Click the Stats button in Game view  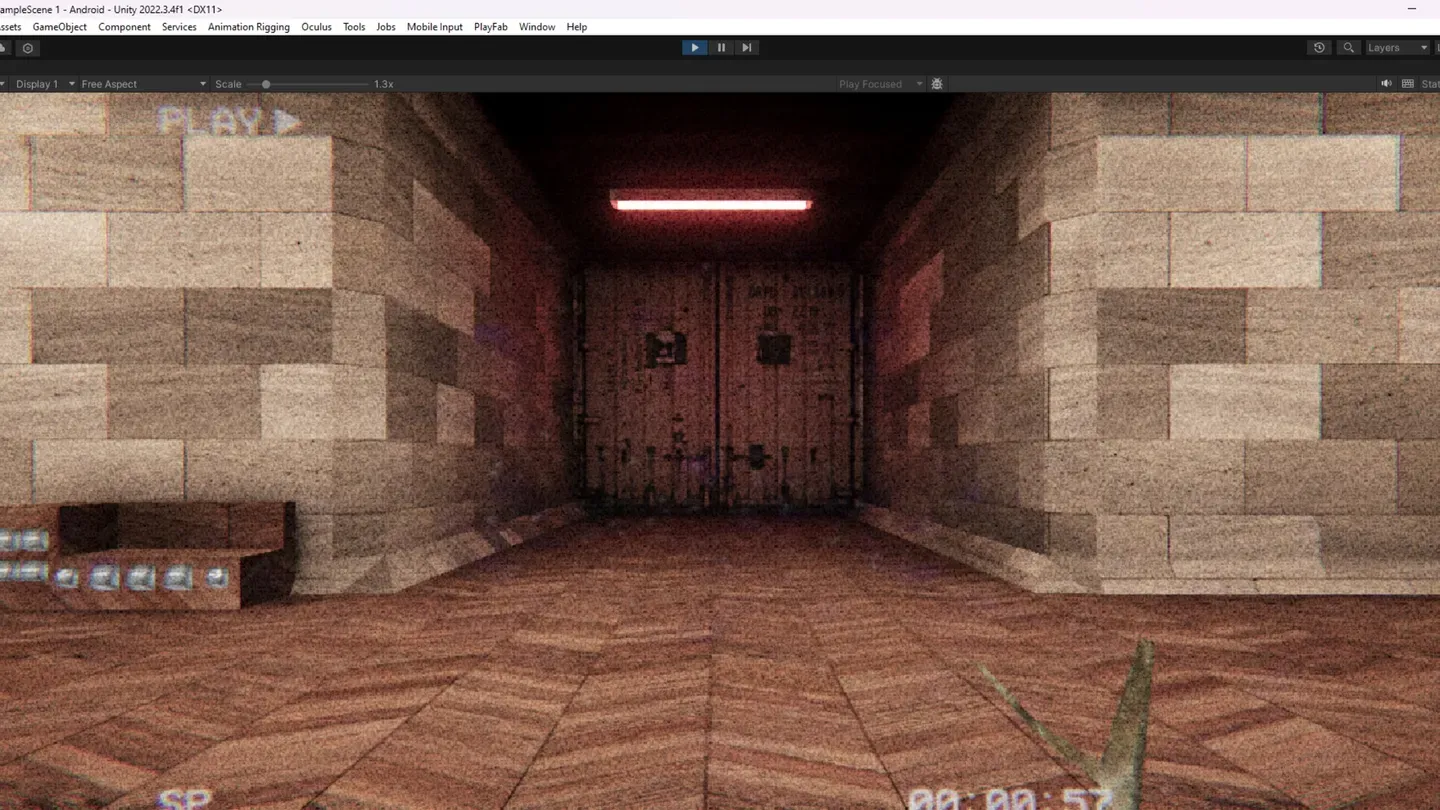point(1430,84)
